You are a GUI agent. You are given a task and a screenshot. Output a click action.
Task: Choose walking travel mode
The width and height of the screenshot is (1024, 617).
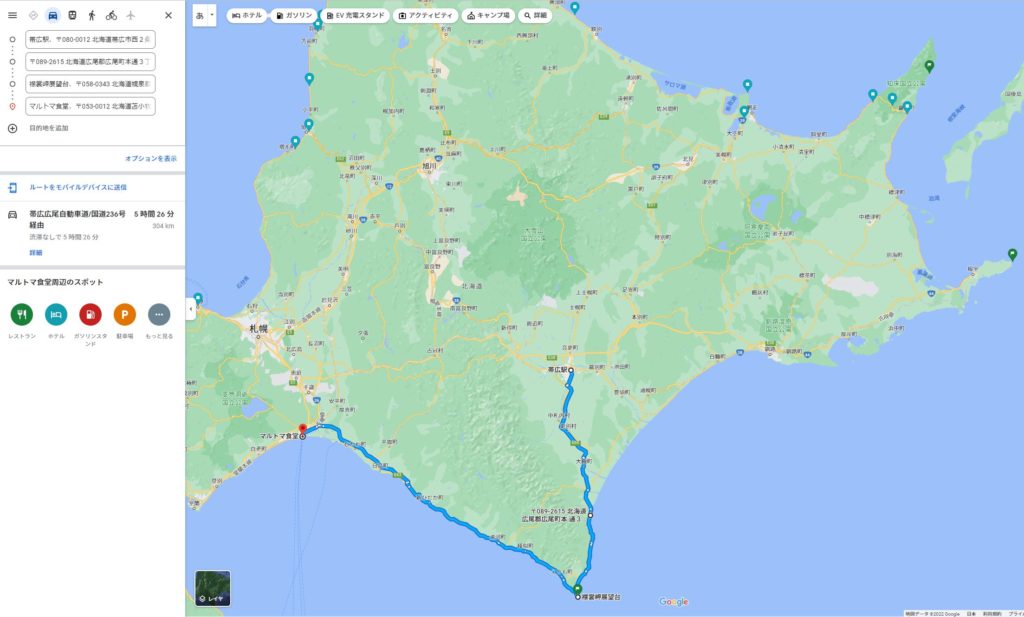coord(92,15)
